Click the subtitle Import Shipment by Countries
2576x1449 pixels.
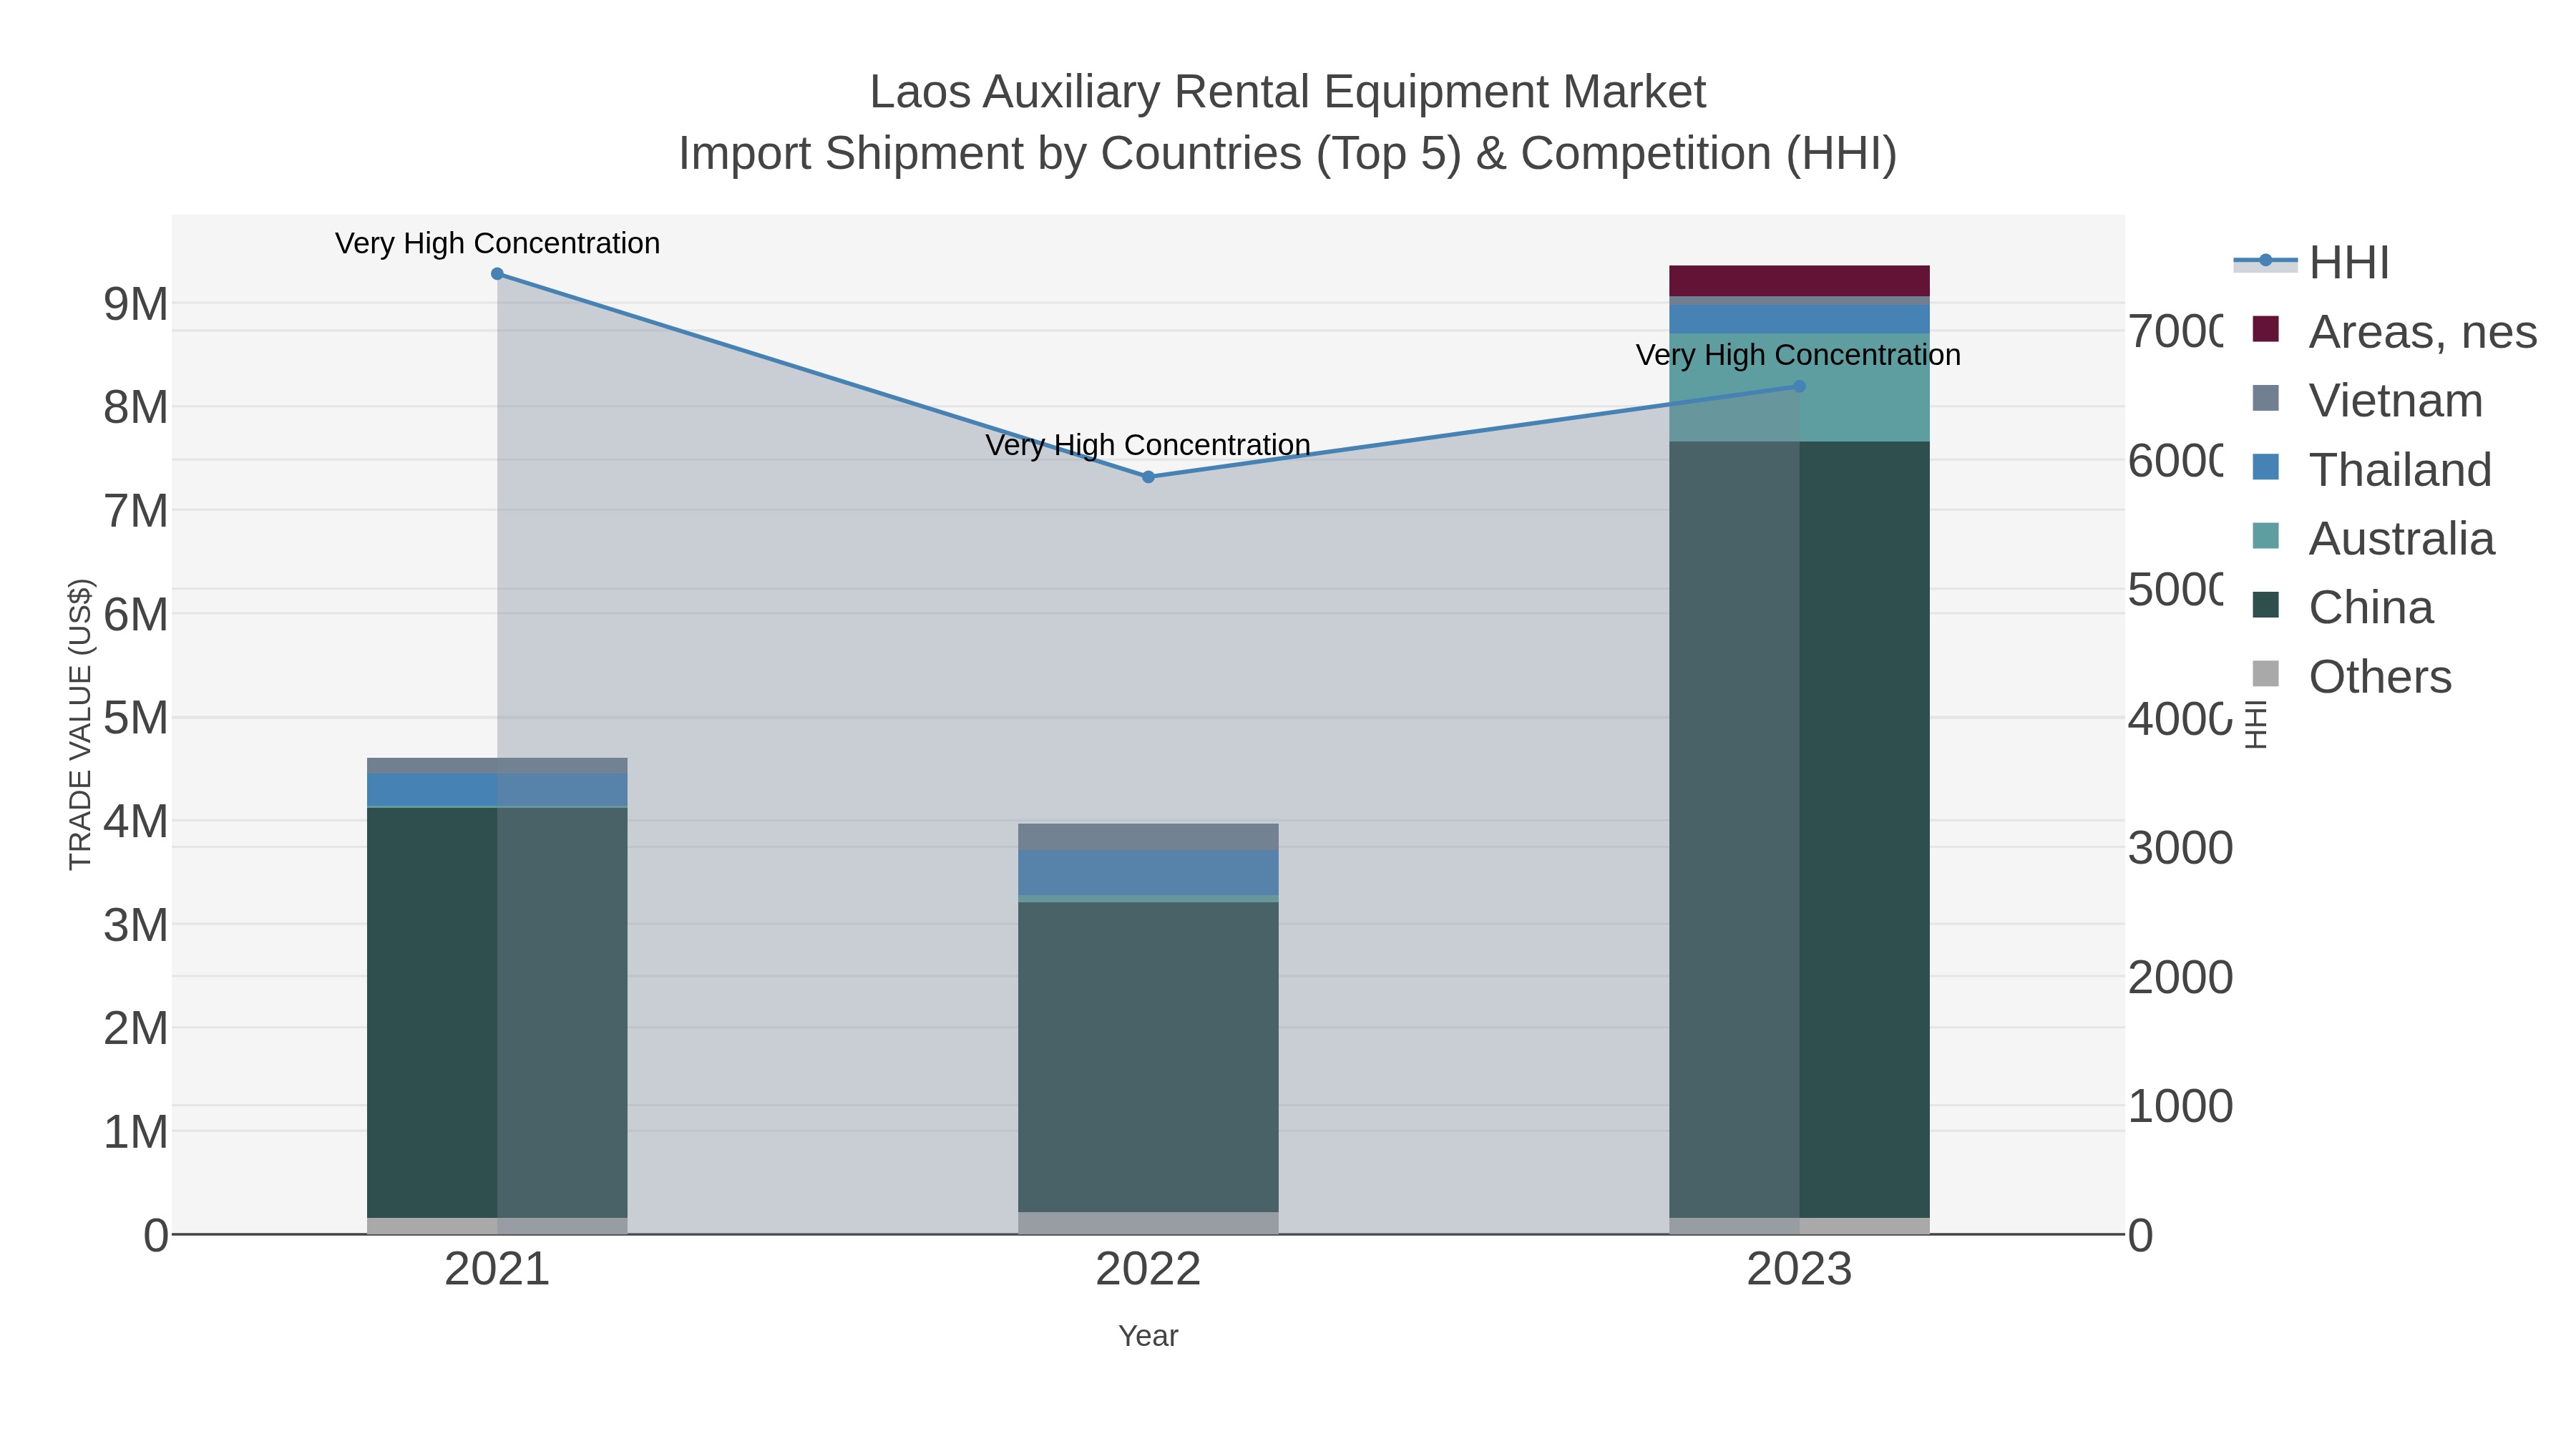(1288, 154)
